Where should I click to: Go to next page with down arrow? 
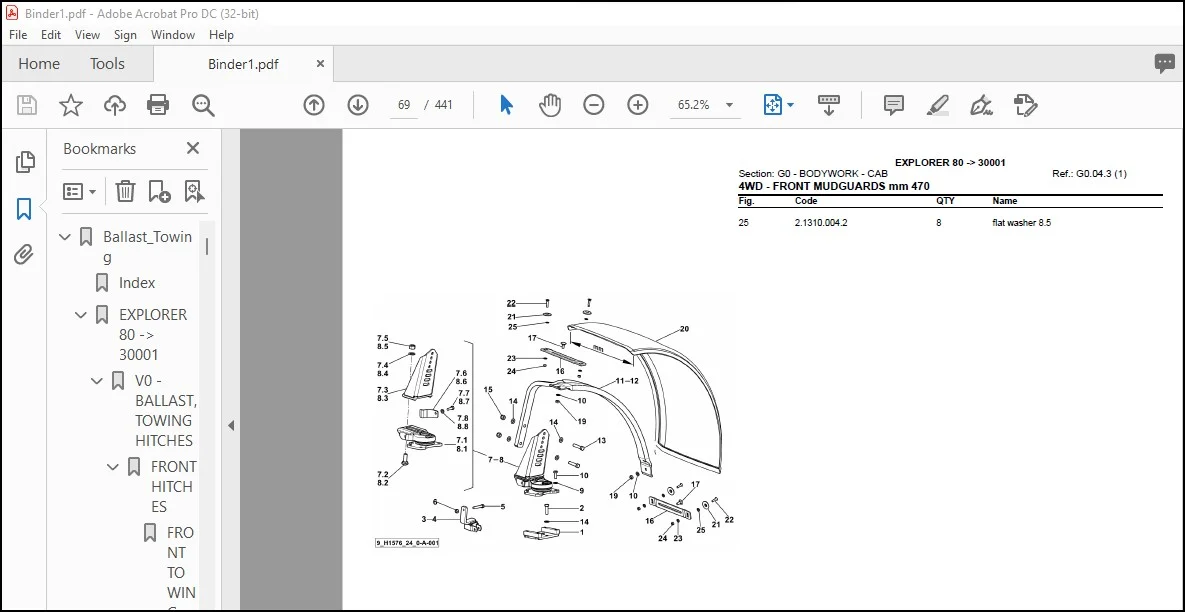(x=357, y=105)
